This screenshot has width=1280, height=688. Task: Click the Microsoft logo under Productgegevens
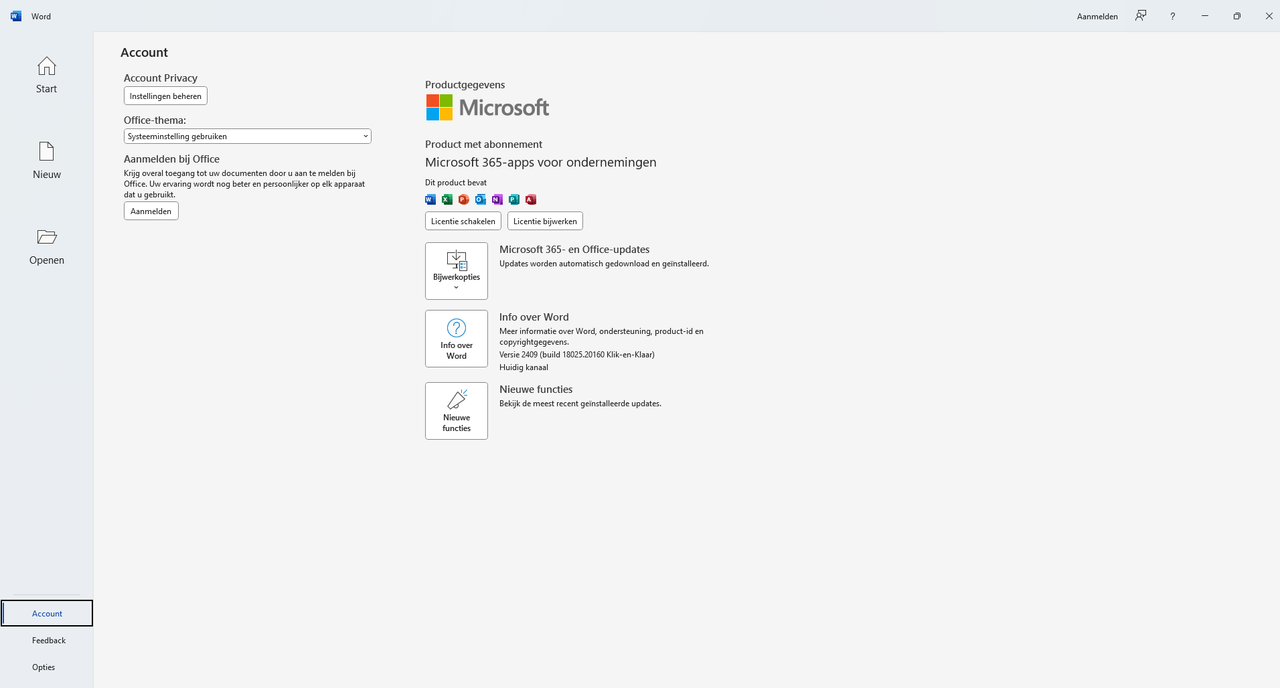pos(487,107)
